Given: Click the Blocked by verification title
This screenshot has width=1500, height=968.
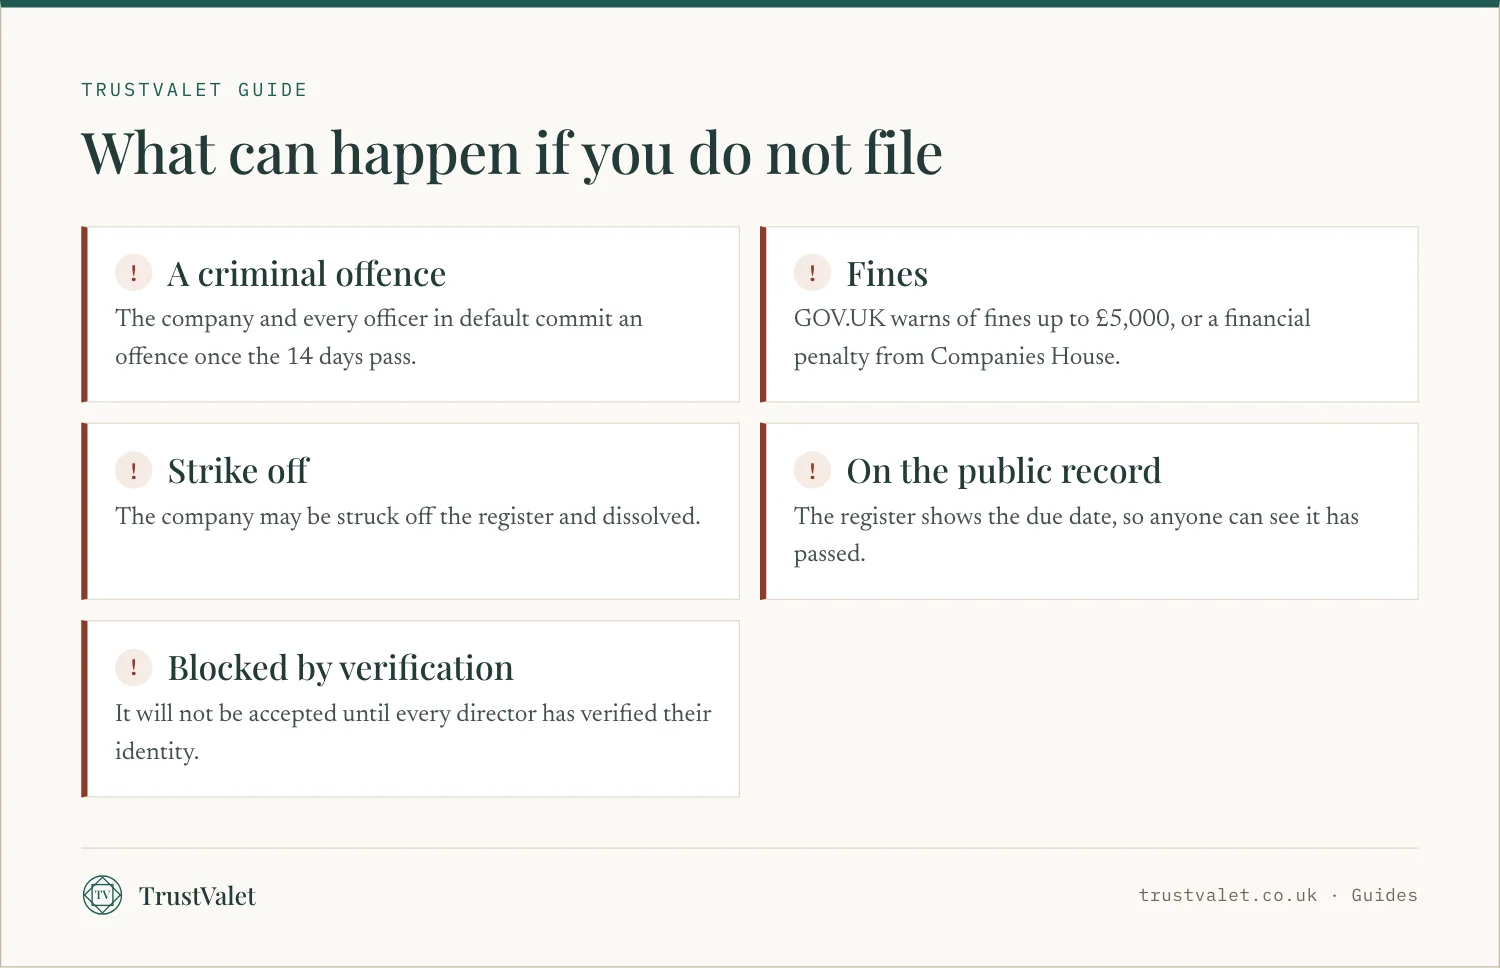Looking at the screenshot, I should point(341,668).
